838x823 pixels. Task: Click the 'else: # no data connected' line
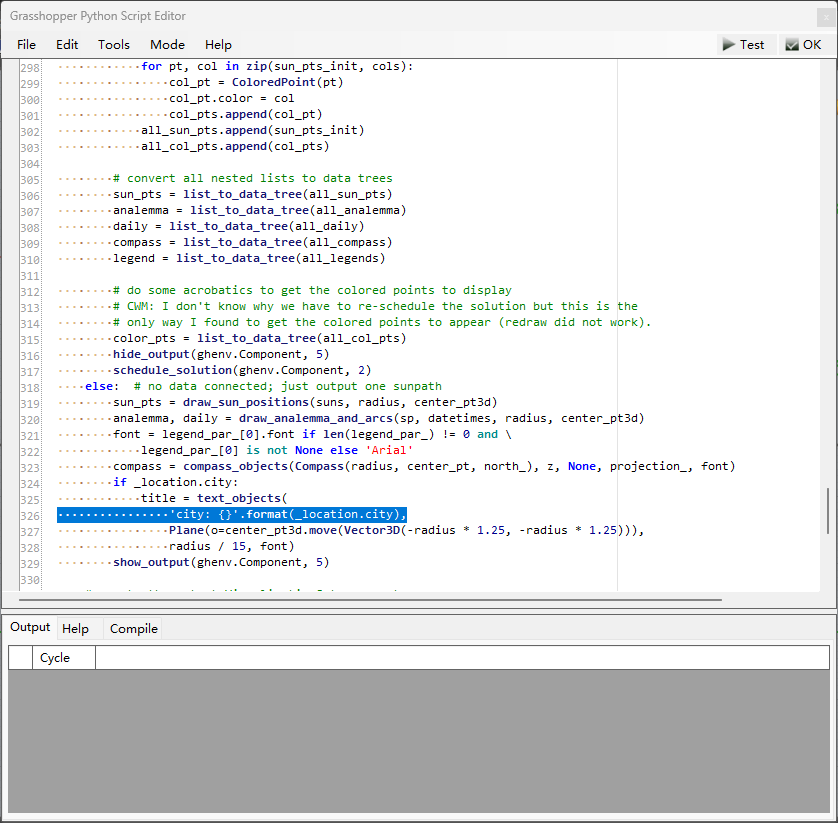263,387
